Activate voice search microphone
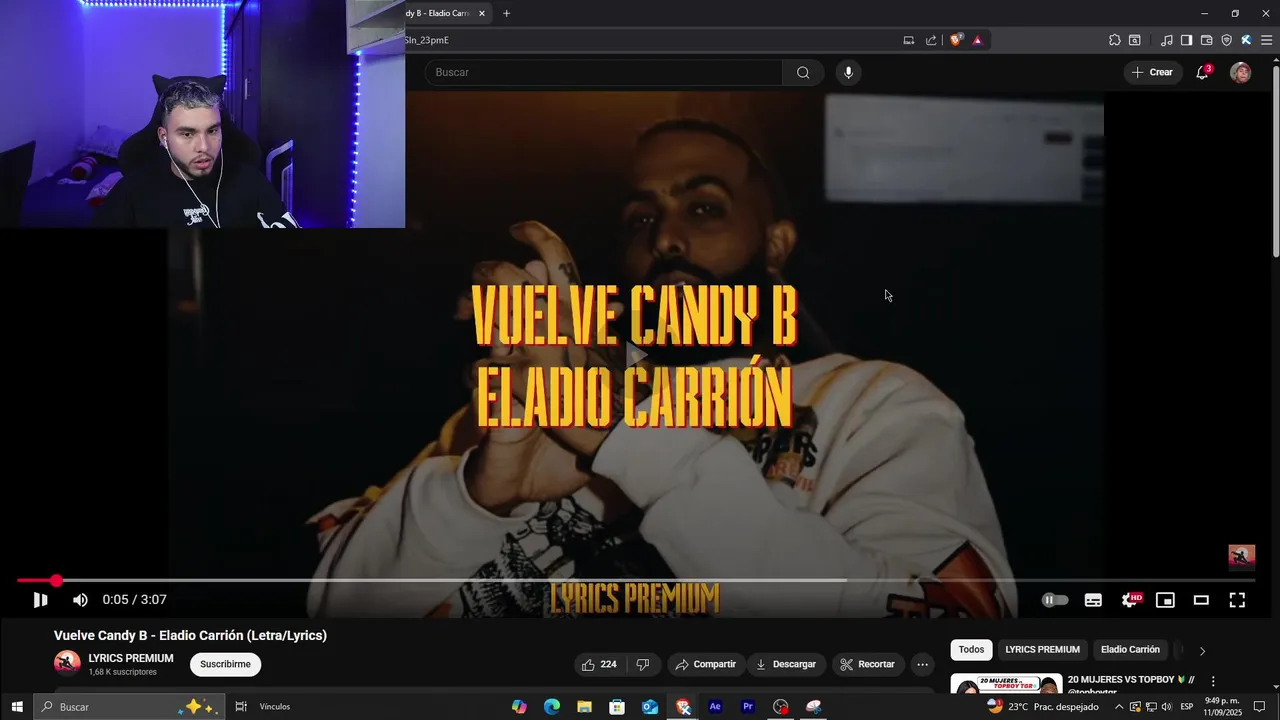Screen dimensions: 1280x720 pos(848,72)
